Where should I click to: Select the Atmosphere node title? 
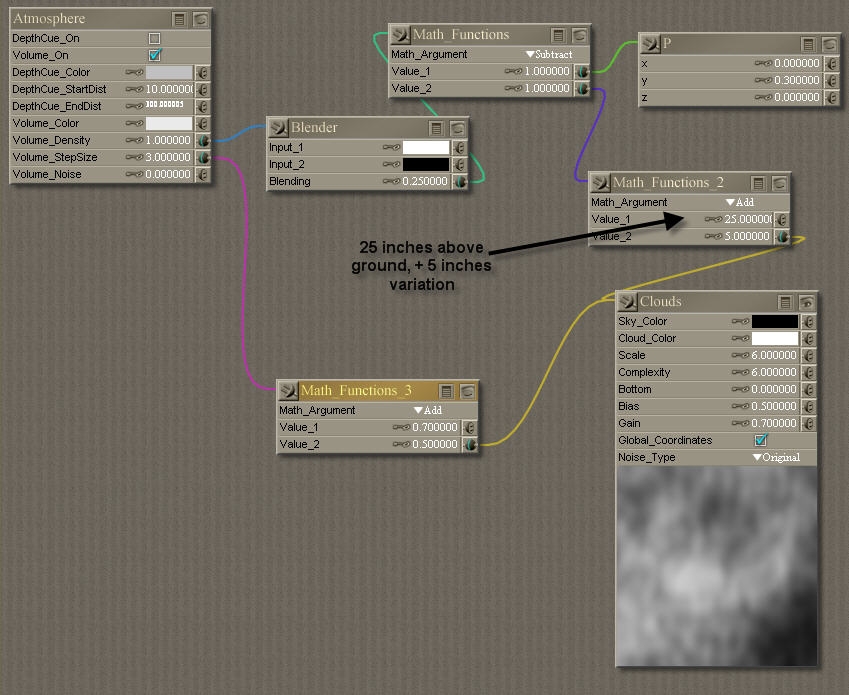[x=49, y=18]
